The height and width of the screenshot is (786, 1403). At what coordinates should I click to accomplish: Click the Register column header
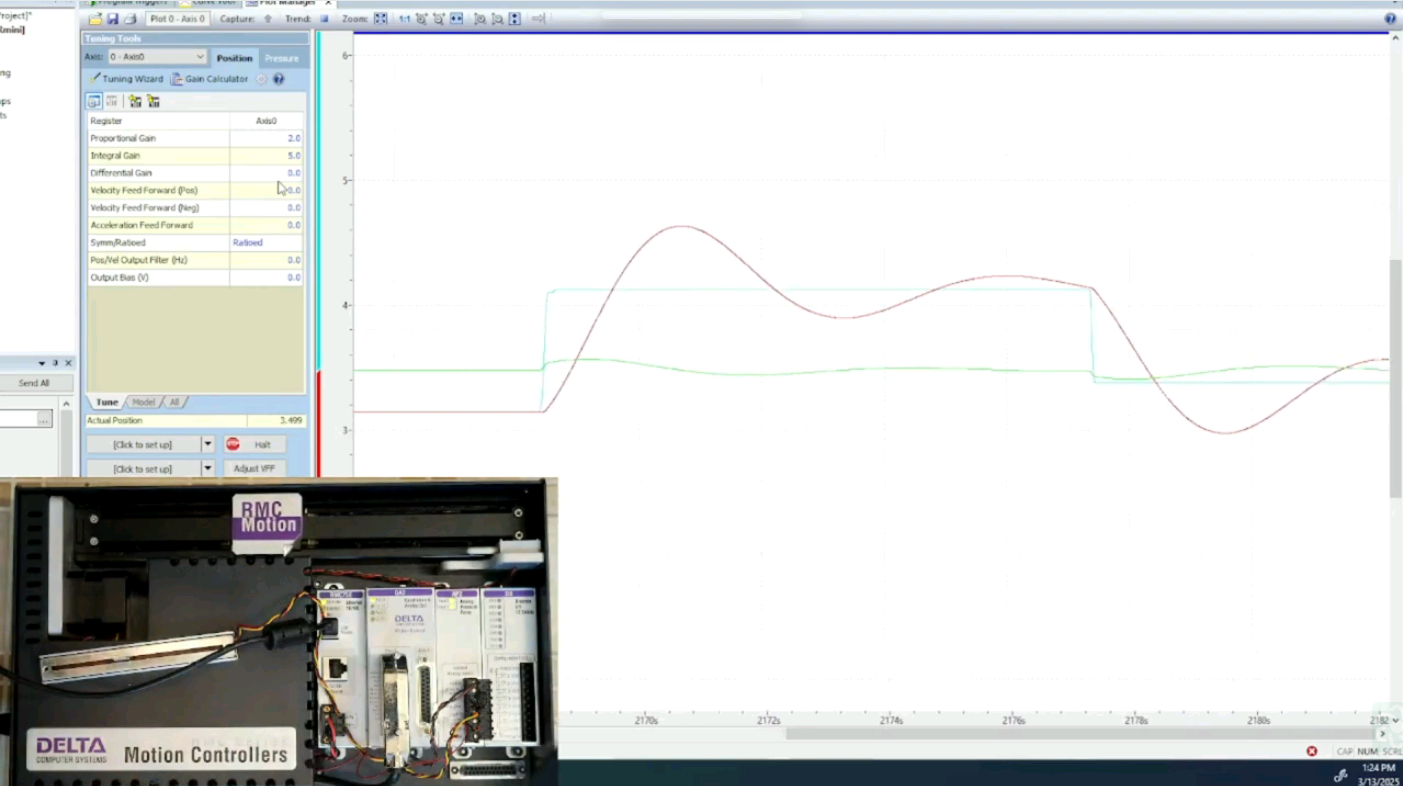[158, 121]
